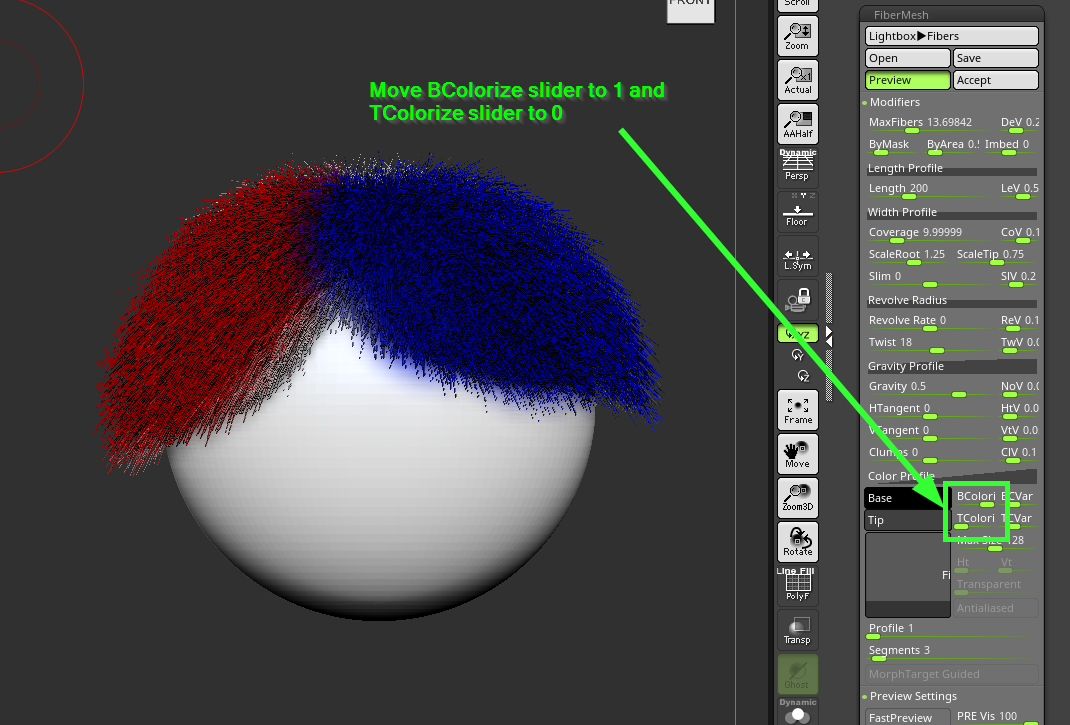
Task: Click the Frame mesh icon
Action: coord(798,410)
